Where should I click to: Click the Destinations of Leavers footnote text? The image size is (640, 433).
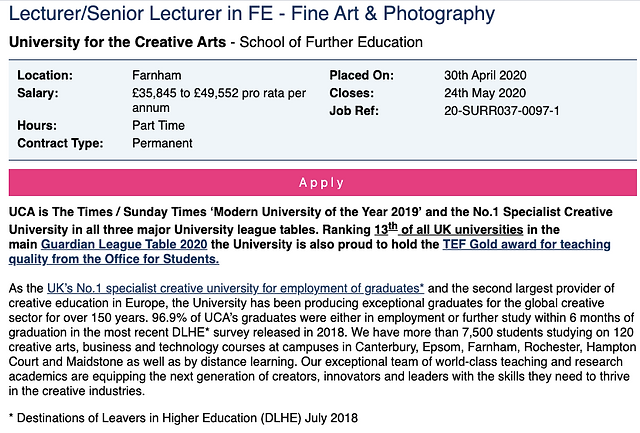point(183,418)
